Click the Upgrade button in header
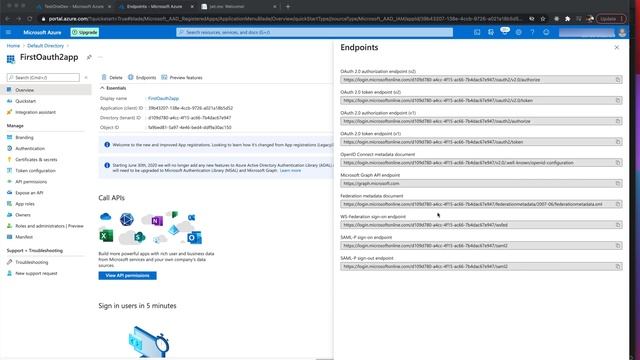 [84, 32]
